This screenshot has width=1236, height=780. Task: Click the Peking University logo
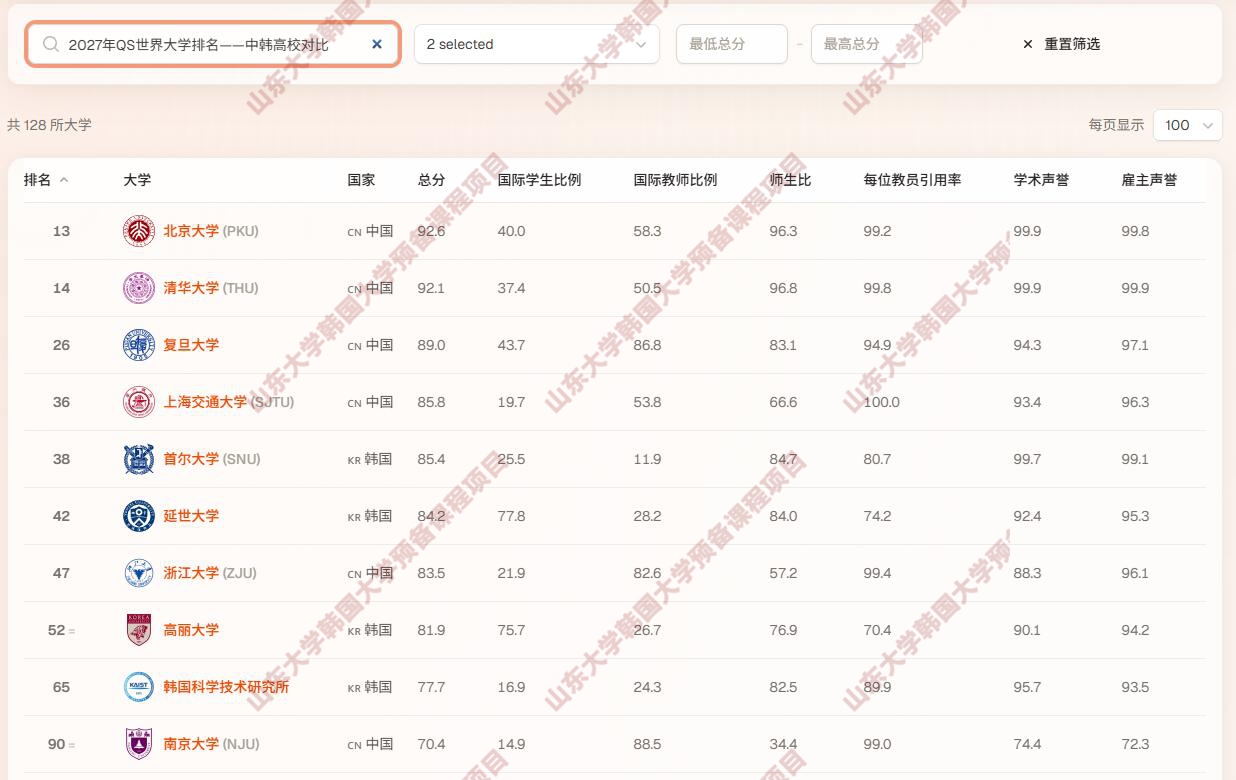[139, 231]
